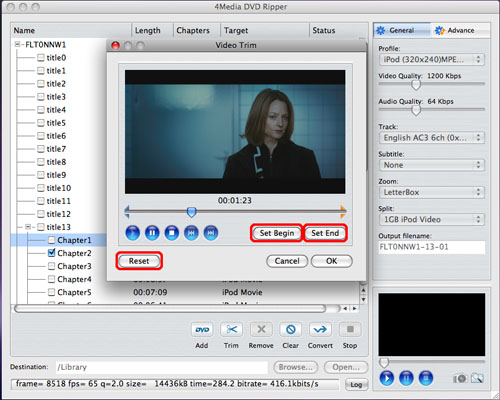
Task: Switch to the General tab
Action: click(402, 30)
